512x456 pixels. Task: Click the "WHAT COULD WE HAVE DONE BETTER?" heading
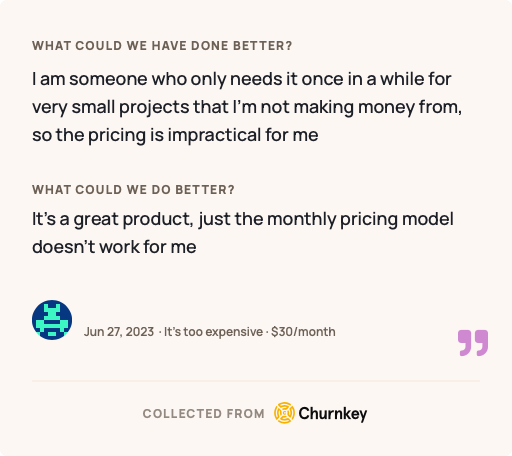162,46
